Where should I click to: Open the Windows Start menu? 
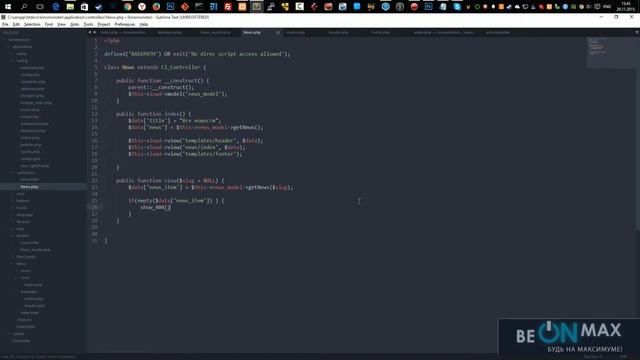8,7
